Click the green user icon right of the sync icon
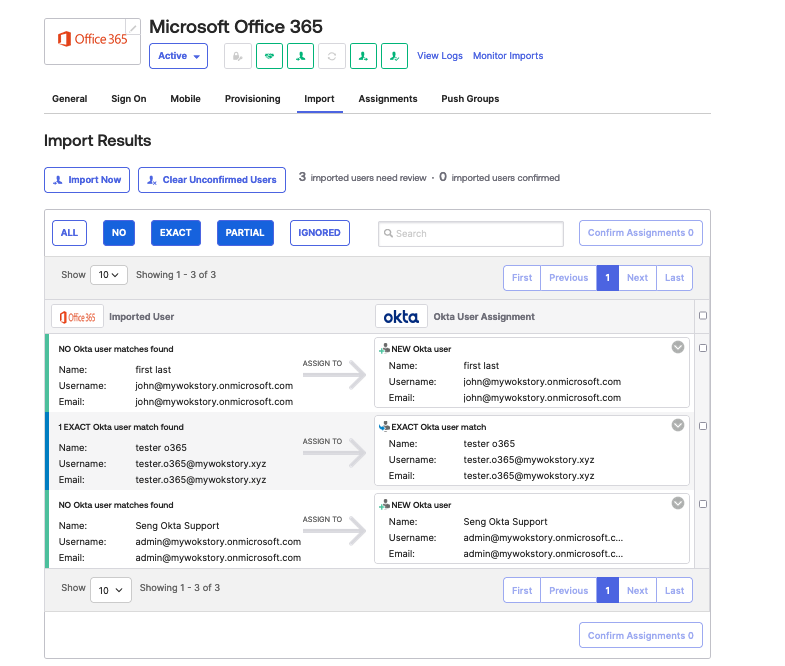785x666 pixels. click(x=363, y=56)
